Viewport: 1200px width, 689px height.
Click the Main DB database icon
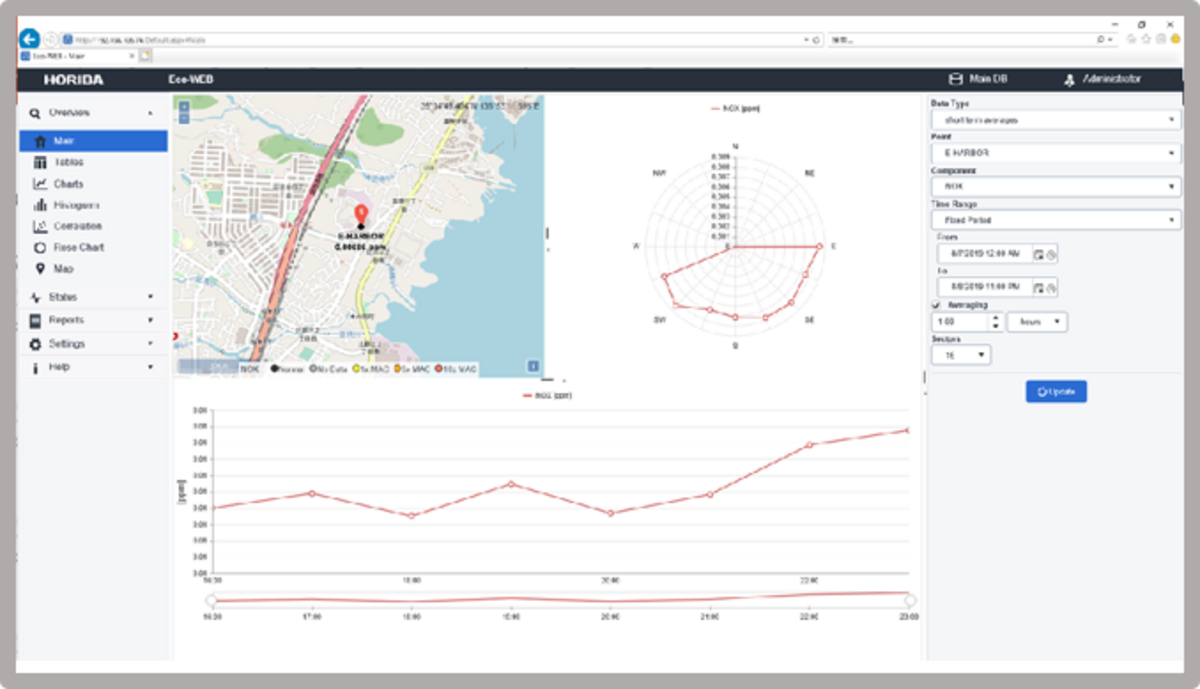955,78
